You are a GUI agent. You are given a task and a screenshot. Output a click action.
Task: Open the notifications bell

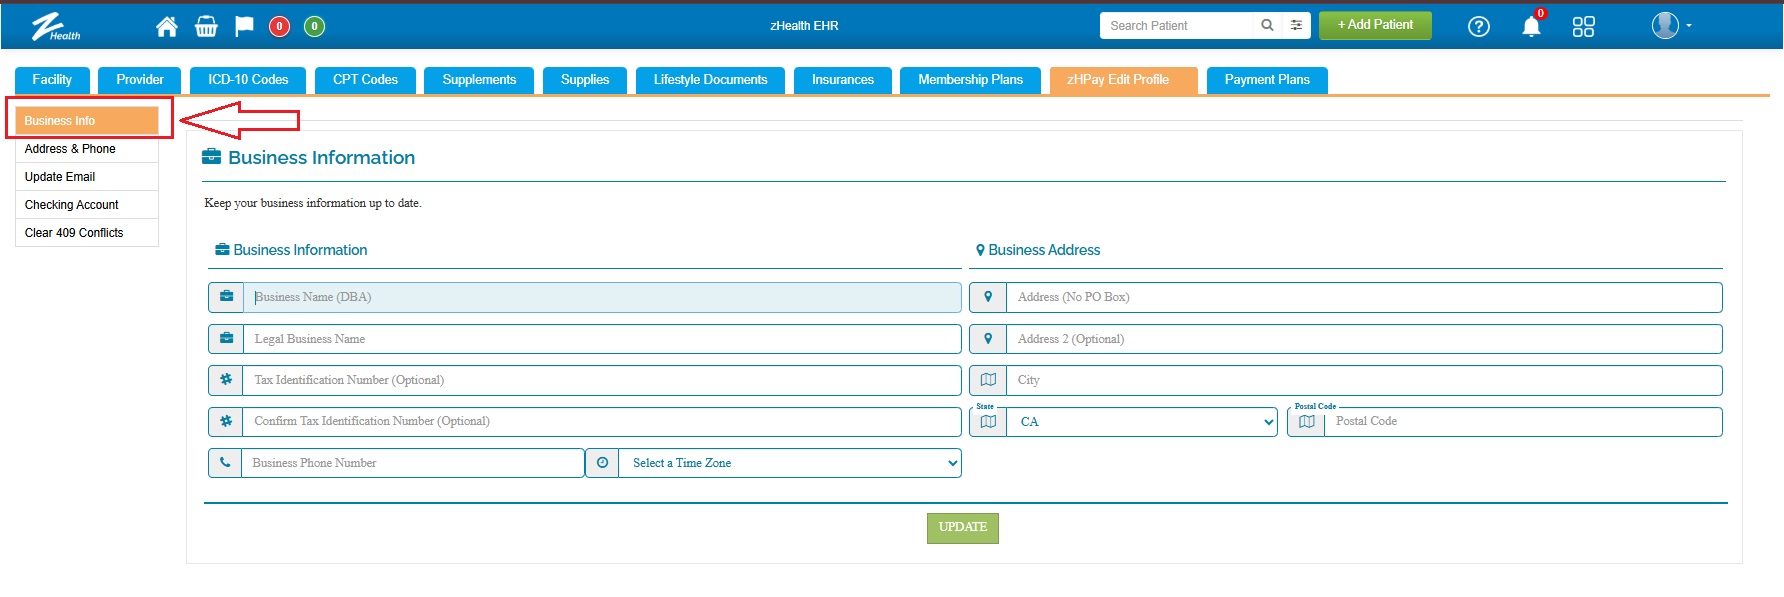[x=1531, y=27]
